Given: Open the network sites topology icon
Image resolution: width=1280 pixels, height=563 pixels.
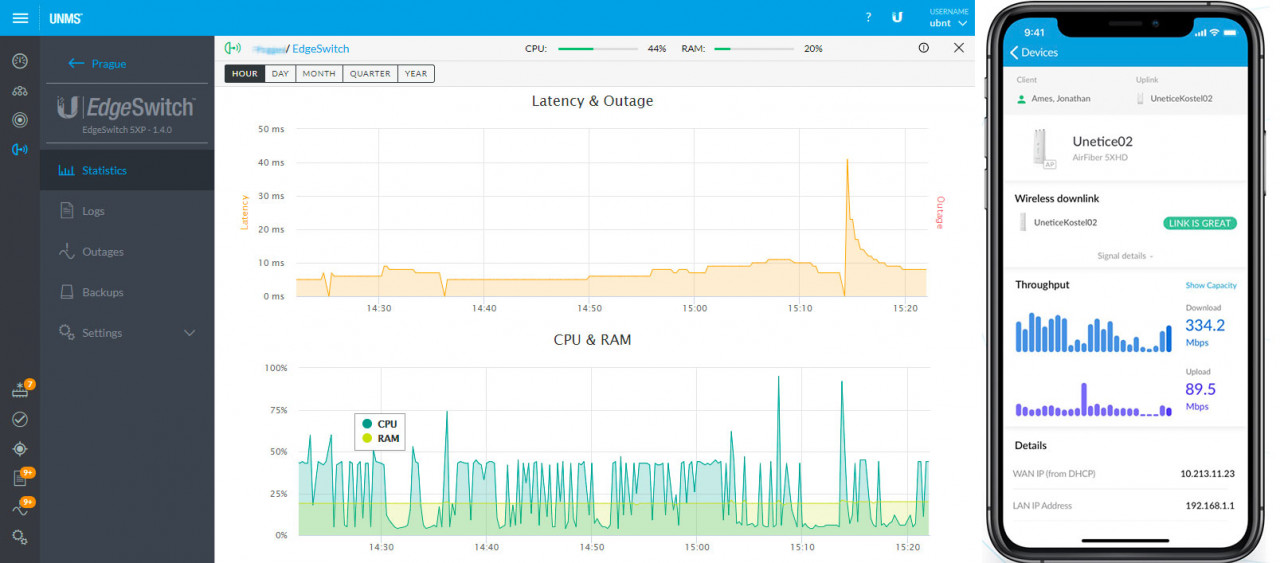Looking at the screenshot, I should pyautogui.click(x=20, y=91).
